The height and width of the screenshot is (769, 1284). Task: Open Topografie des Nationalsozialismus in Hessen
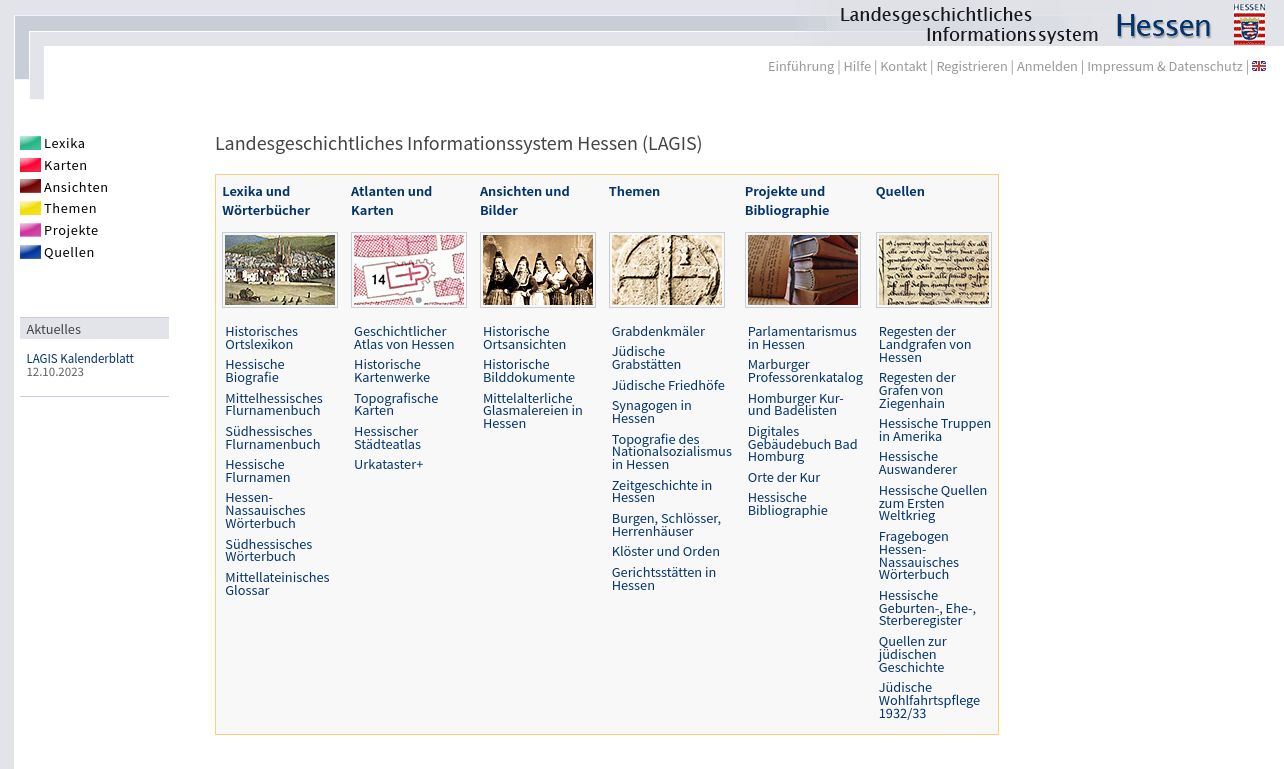point(672,452)
